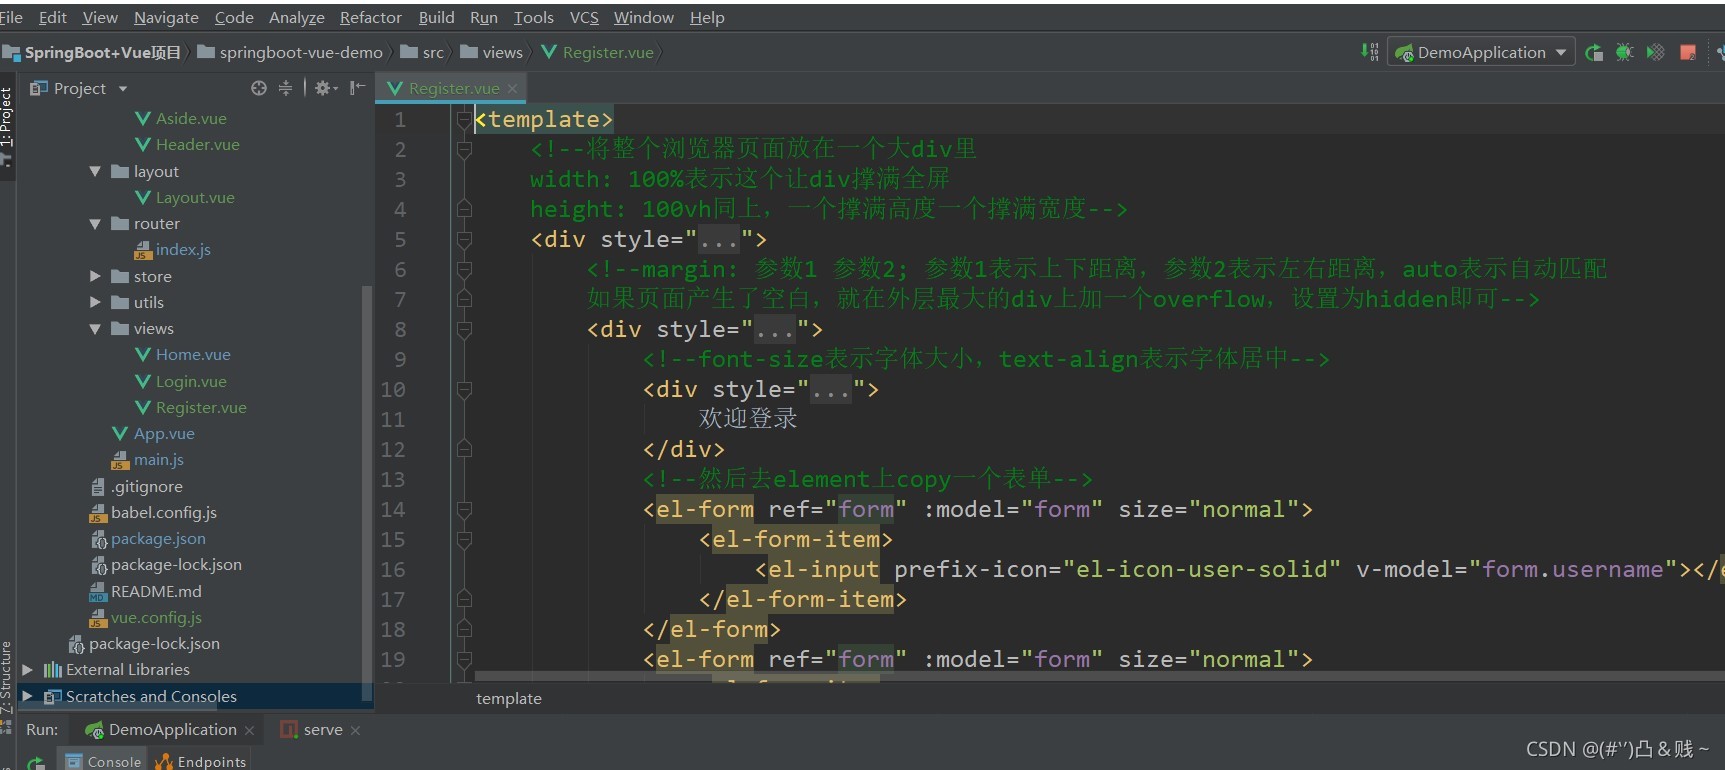Open the Navigate menu
This screenshot has width=1725, height=770.
click(x=166, y=17)
